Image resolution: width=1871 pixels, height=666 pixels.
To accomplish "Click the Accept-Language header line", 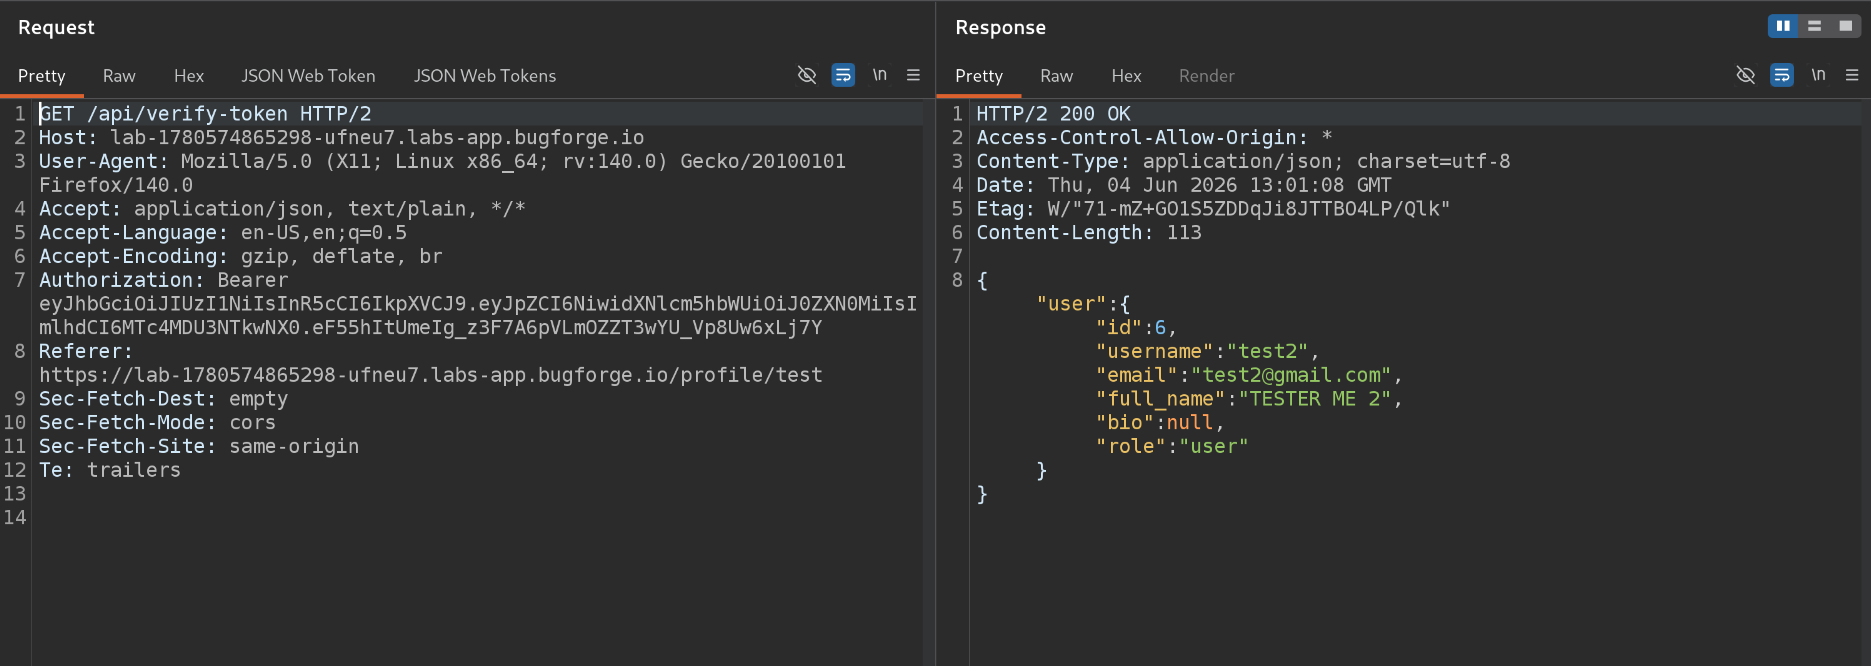I will [223, 233].
